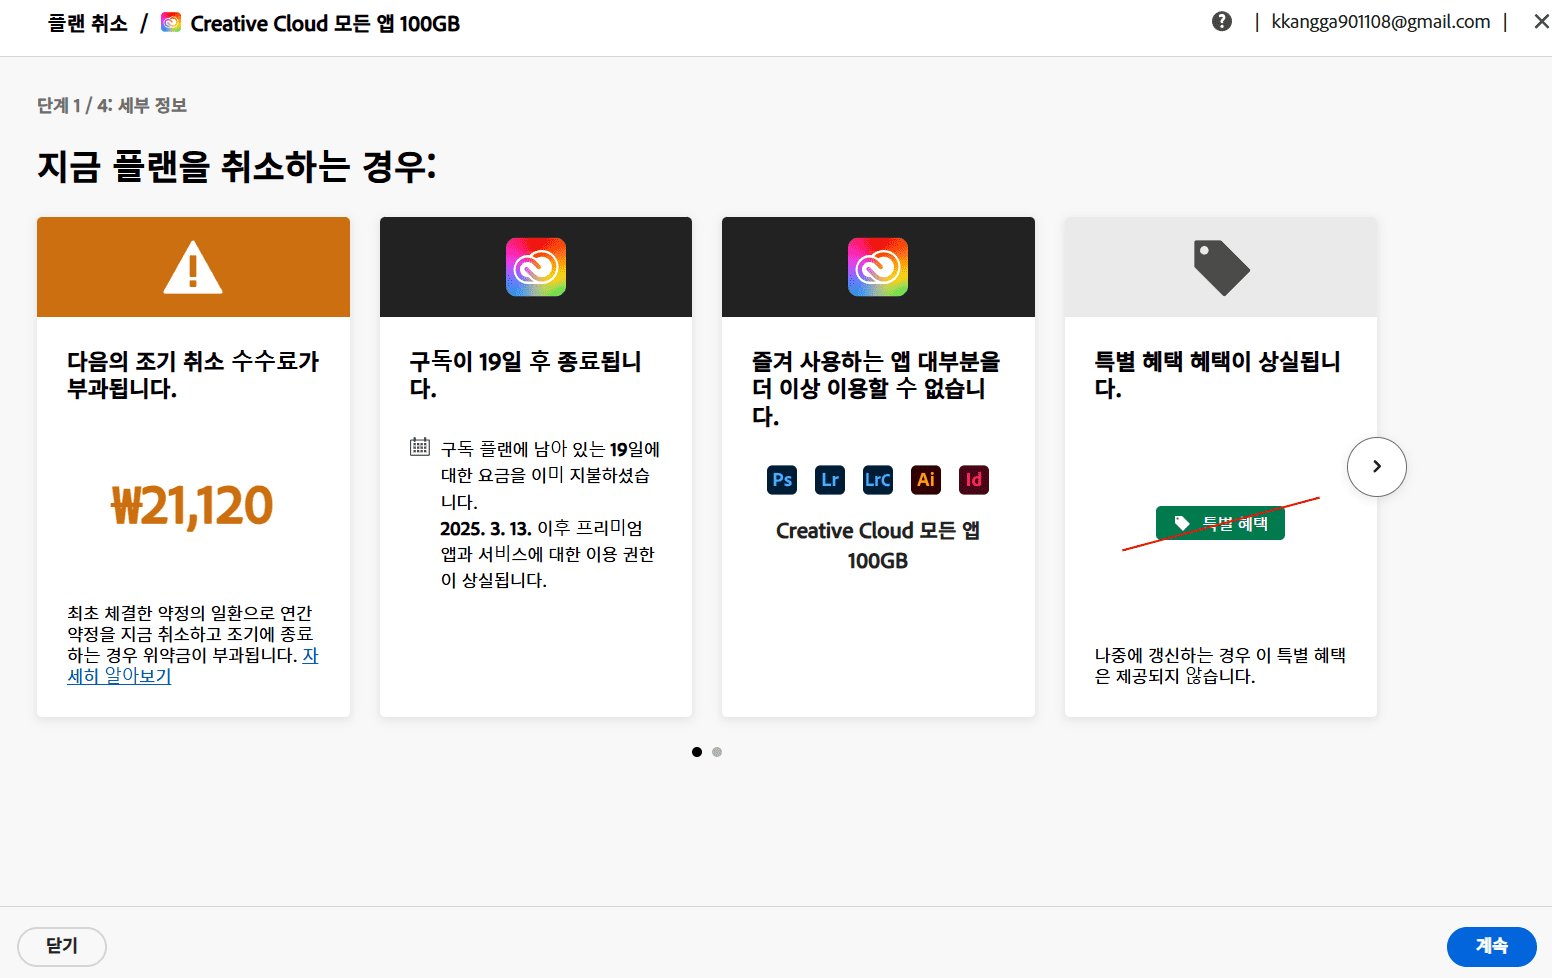1552x978 pixels.
Task: Click the Illustrator Ai app icon
Action: coord(926,480)
